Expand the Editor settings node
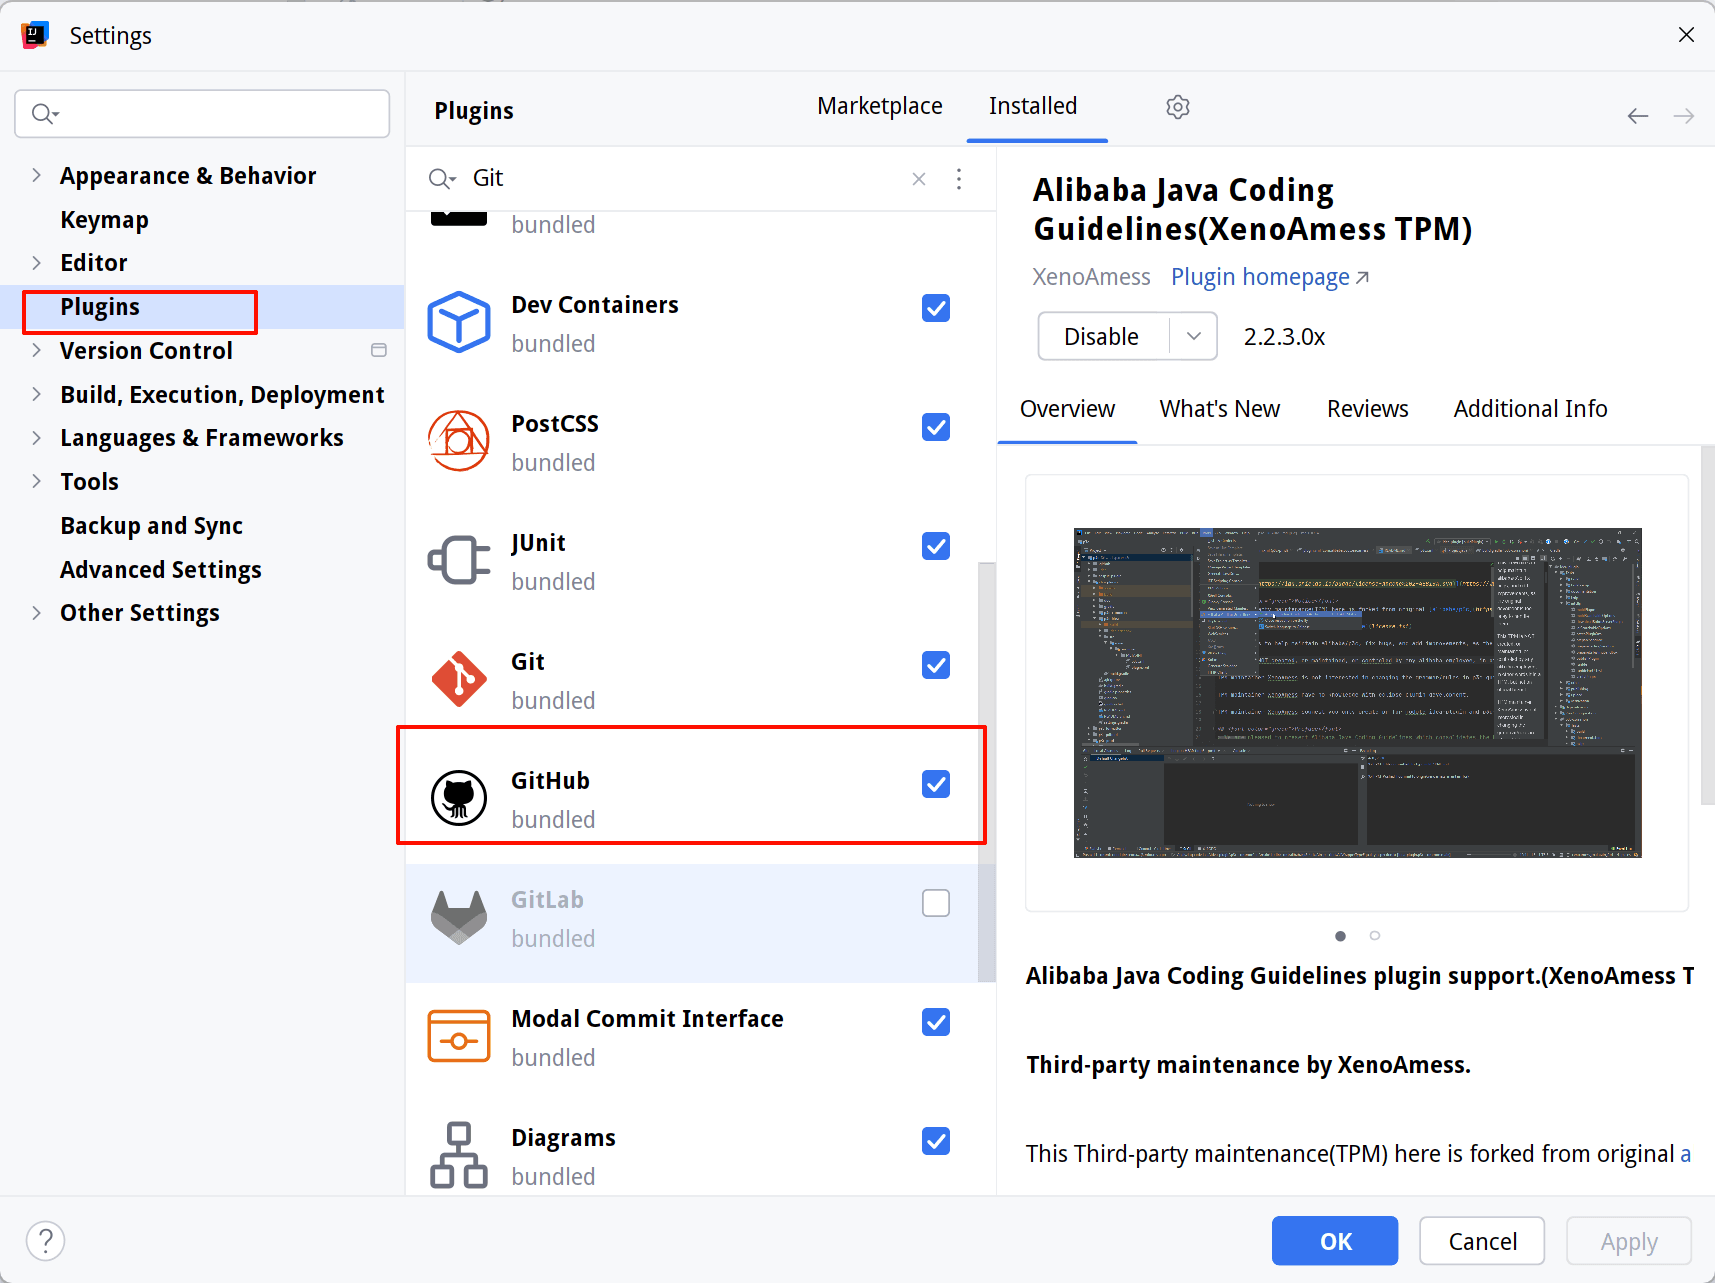The height and width of the screenshot is (1283, 1715). point(37,262)
